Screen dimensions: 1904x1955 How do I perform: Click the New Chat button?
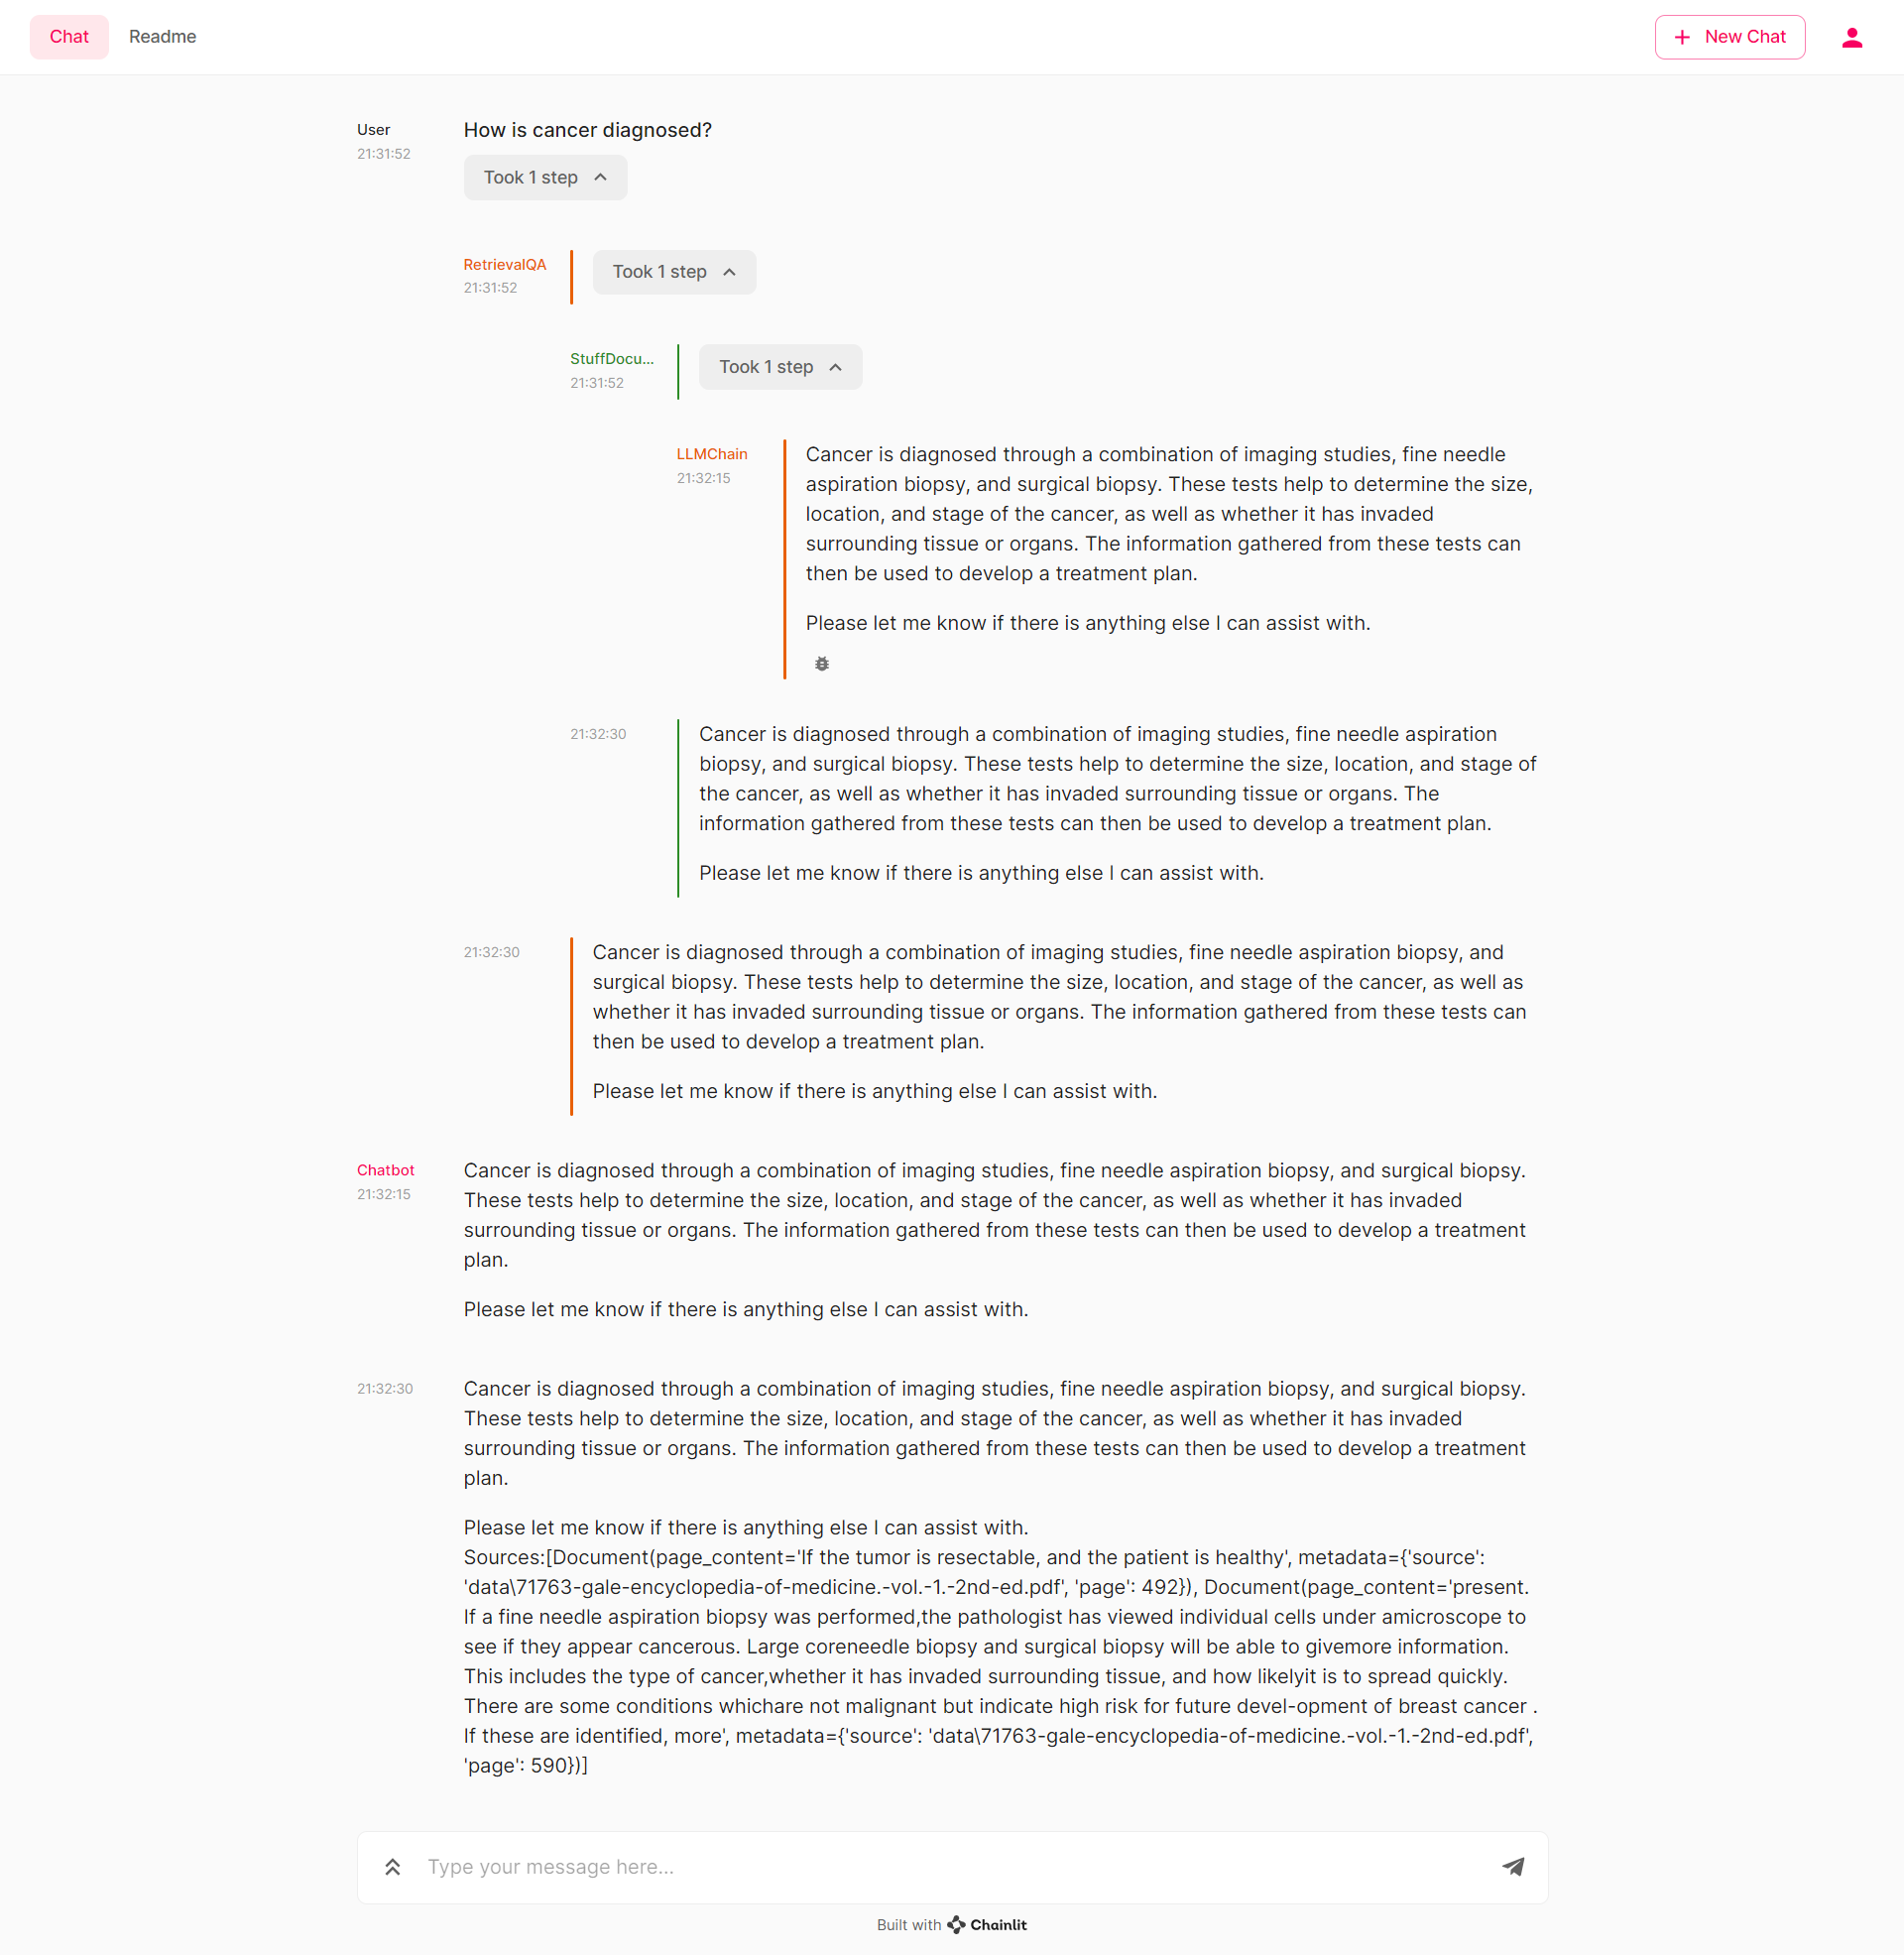(1725, 37)
